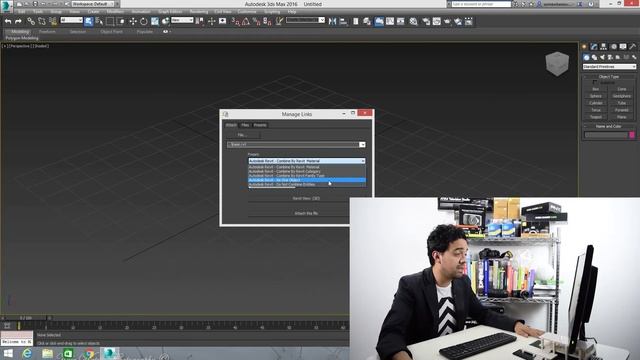
Task: Toggle Keyboard Shortcut Override
Action: point(222,21)
